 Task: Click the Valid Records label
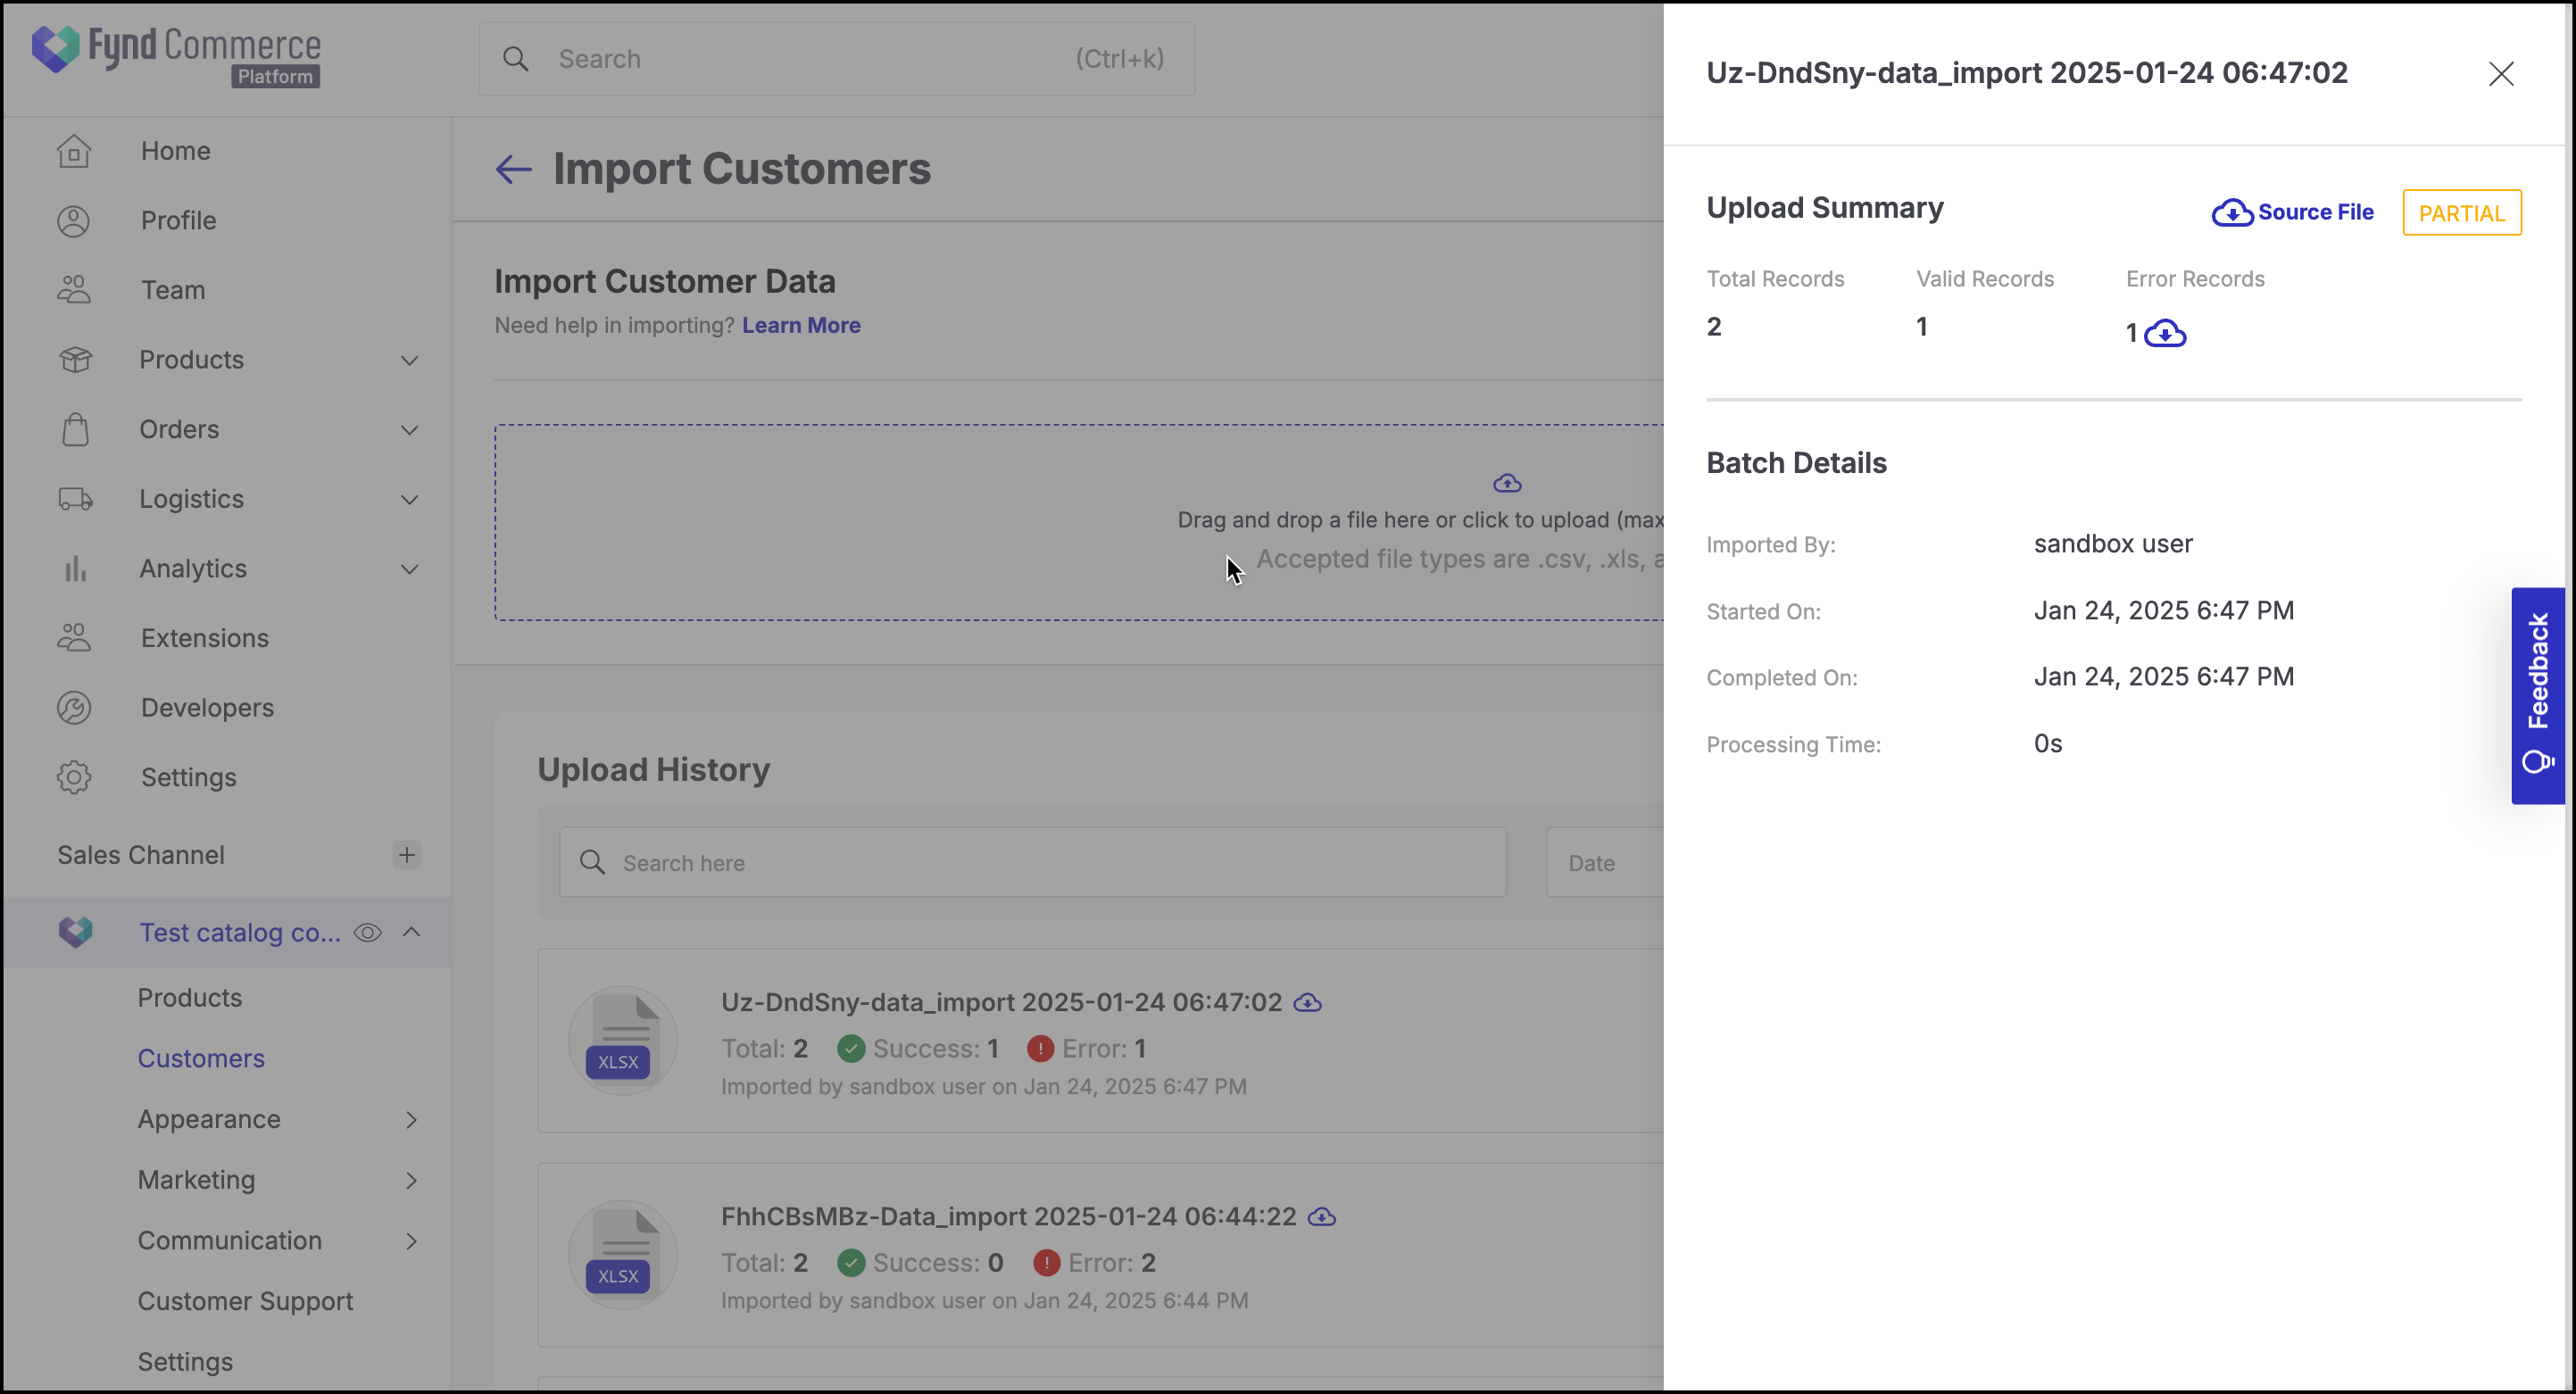click(x=1985, y=279)
